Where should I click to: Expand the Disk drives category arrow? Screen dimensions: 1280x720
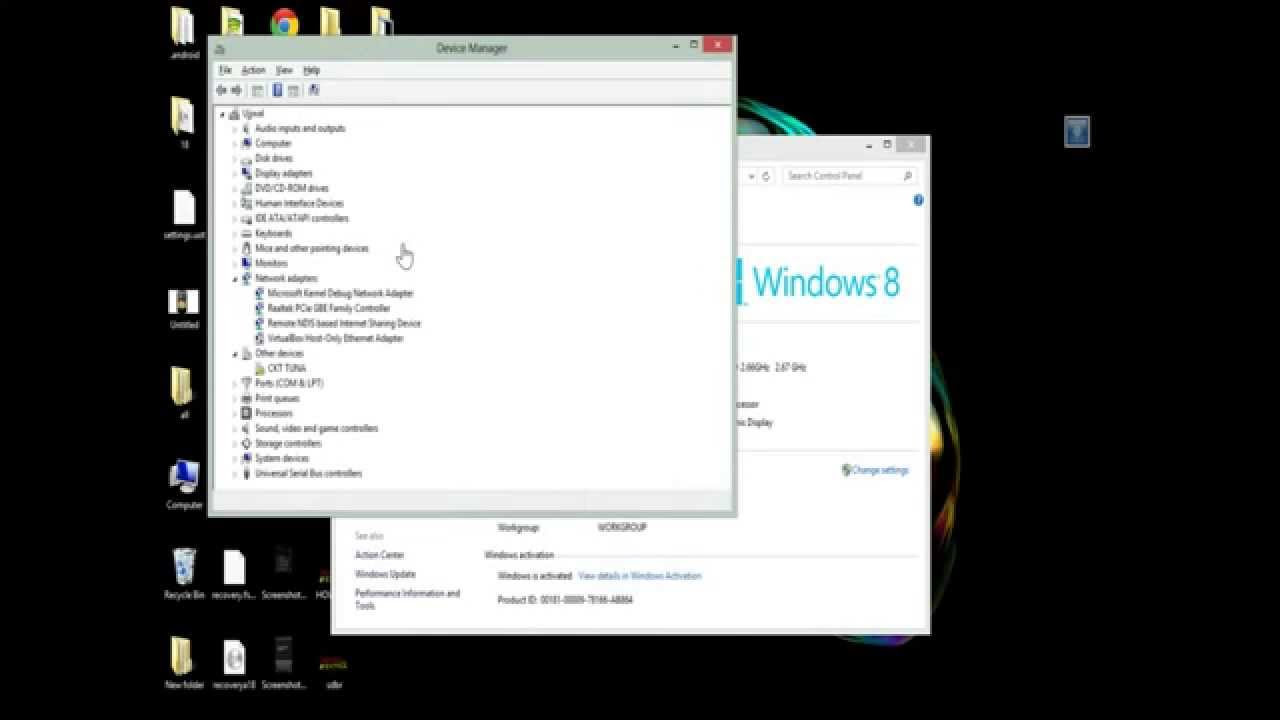click(235, 159)
